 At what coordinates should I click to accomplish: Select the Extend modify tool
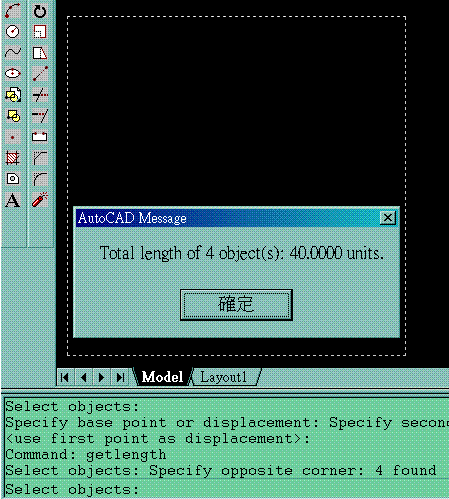[40, 116]
